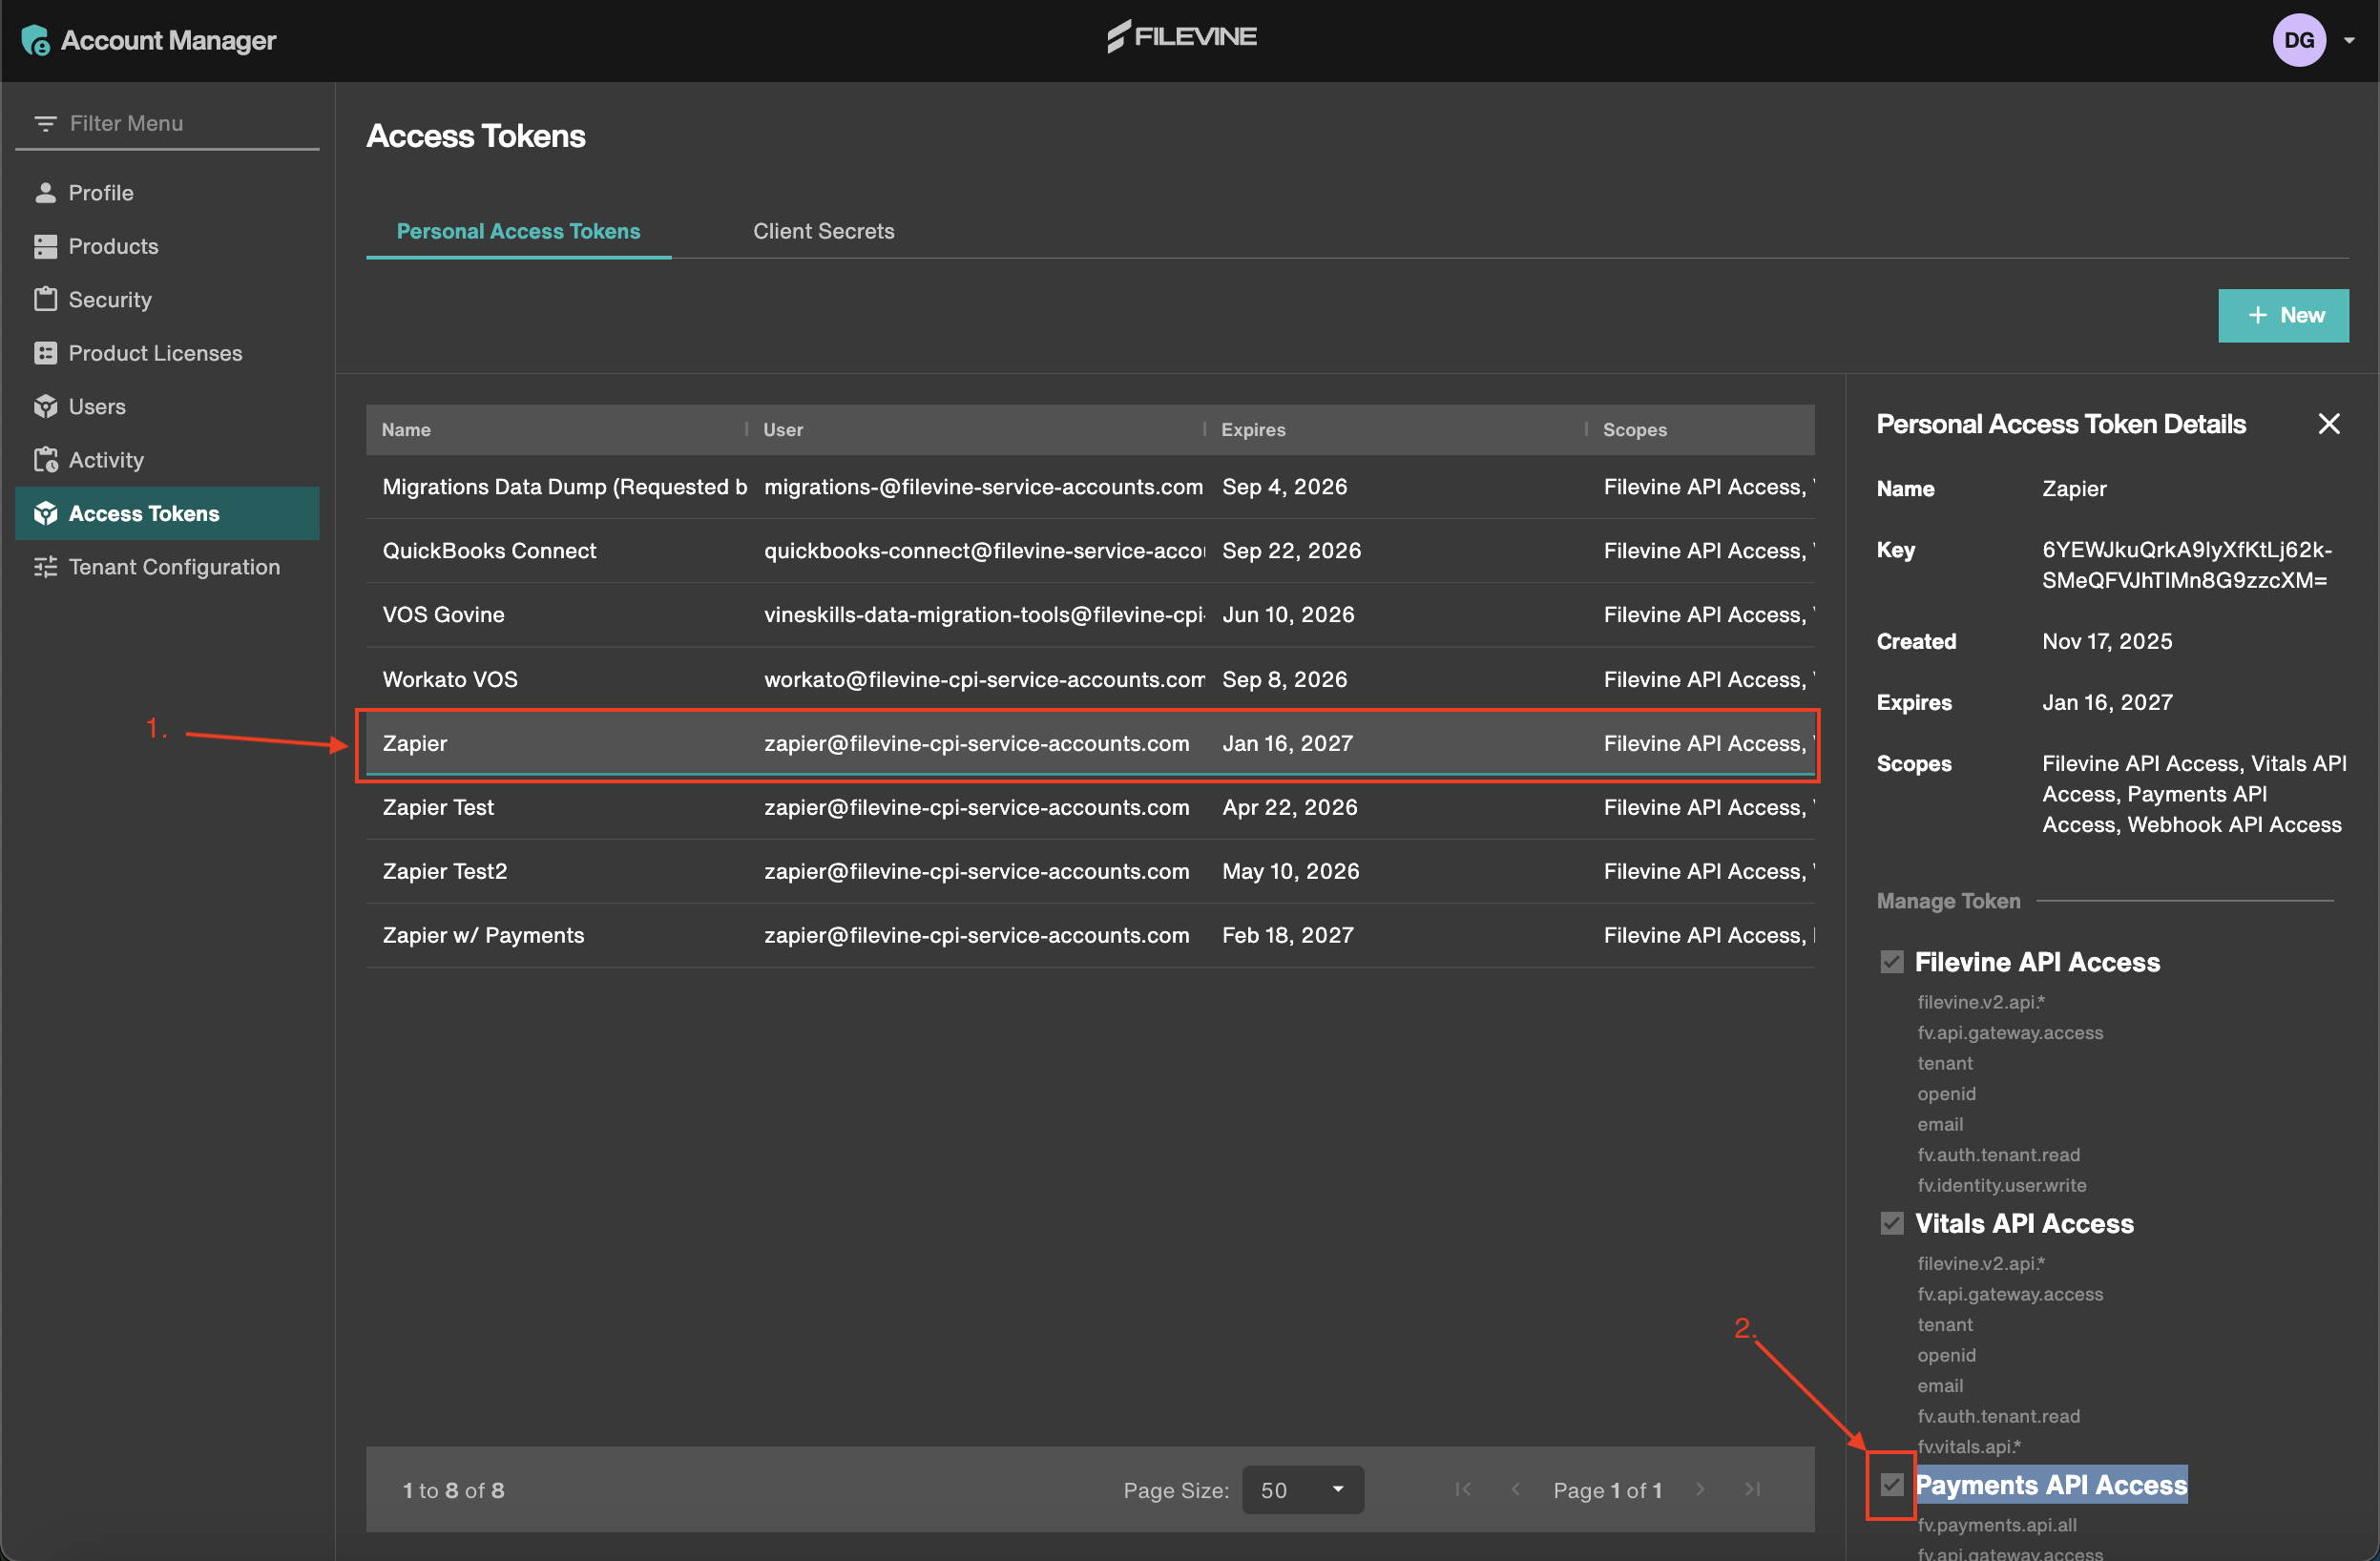Switch to the Client Secrets tab
The width and height of the screenshot is (2380, 1561).
(x=823, y=231)
